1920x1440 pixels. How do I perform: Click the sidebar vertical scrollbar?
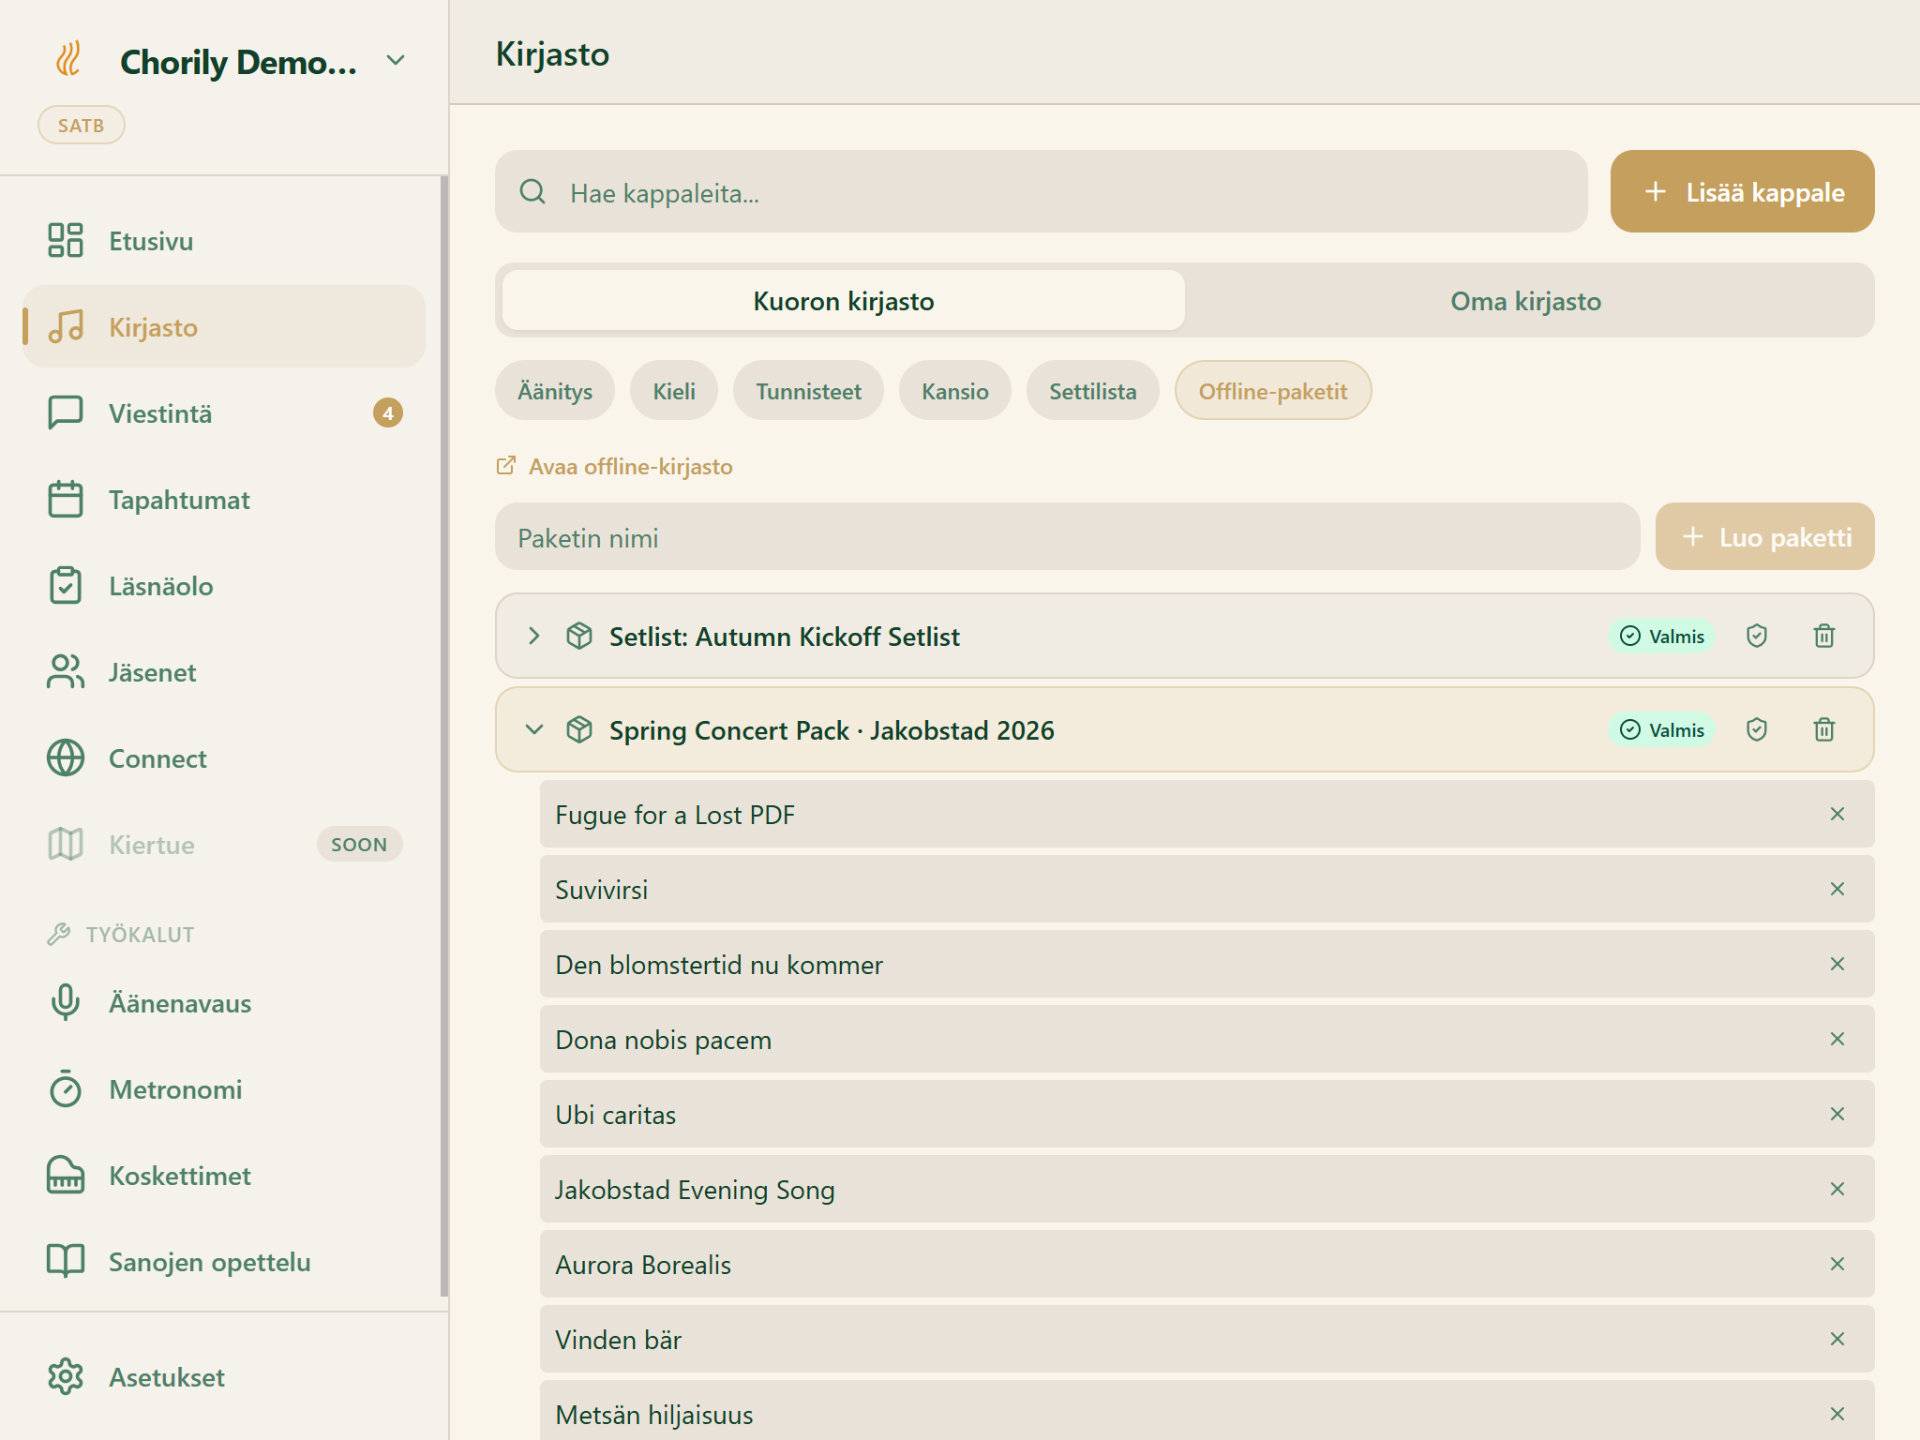[444, 737]
